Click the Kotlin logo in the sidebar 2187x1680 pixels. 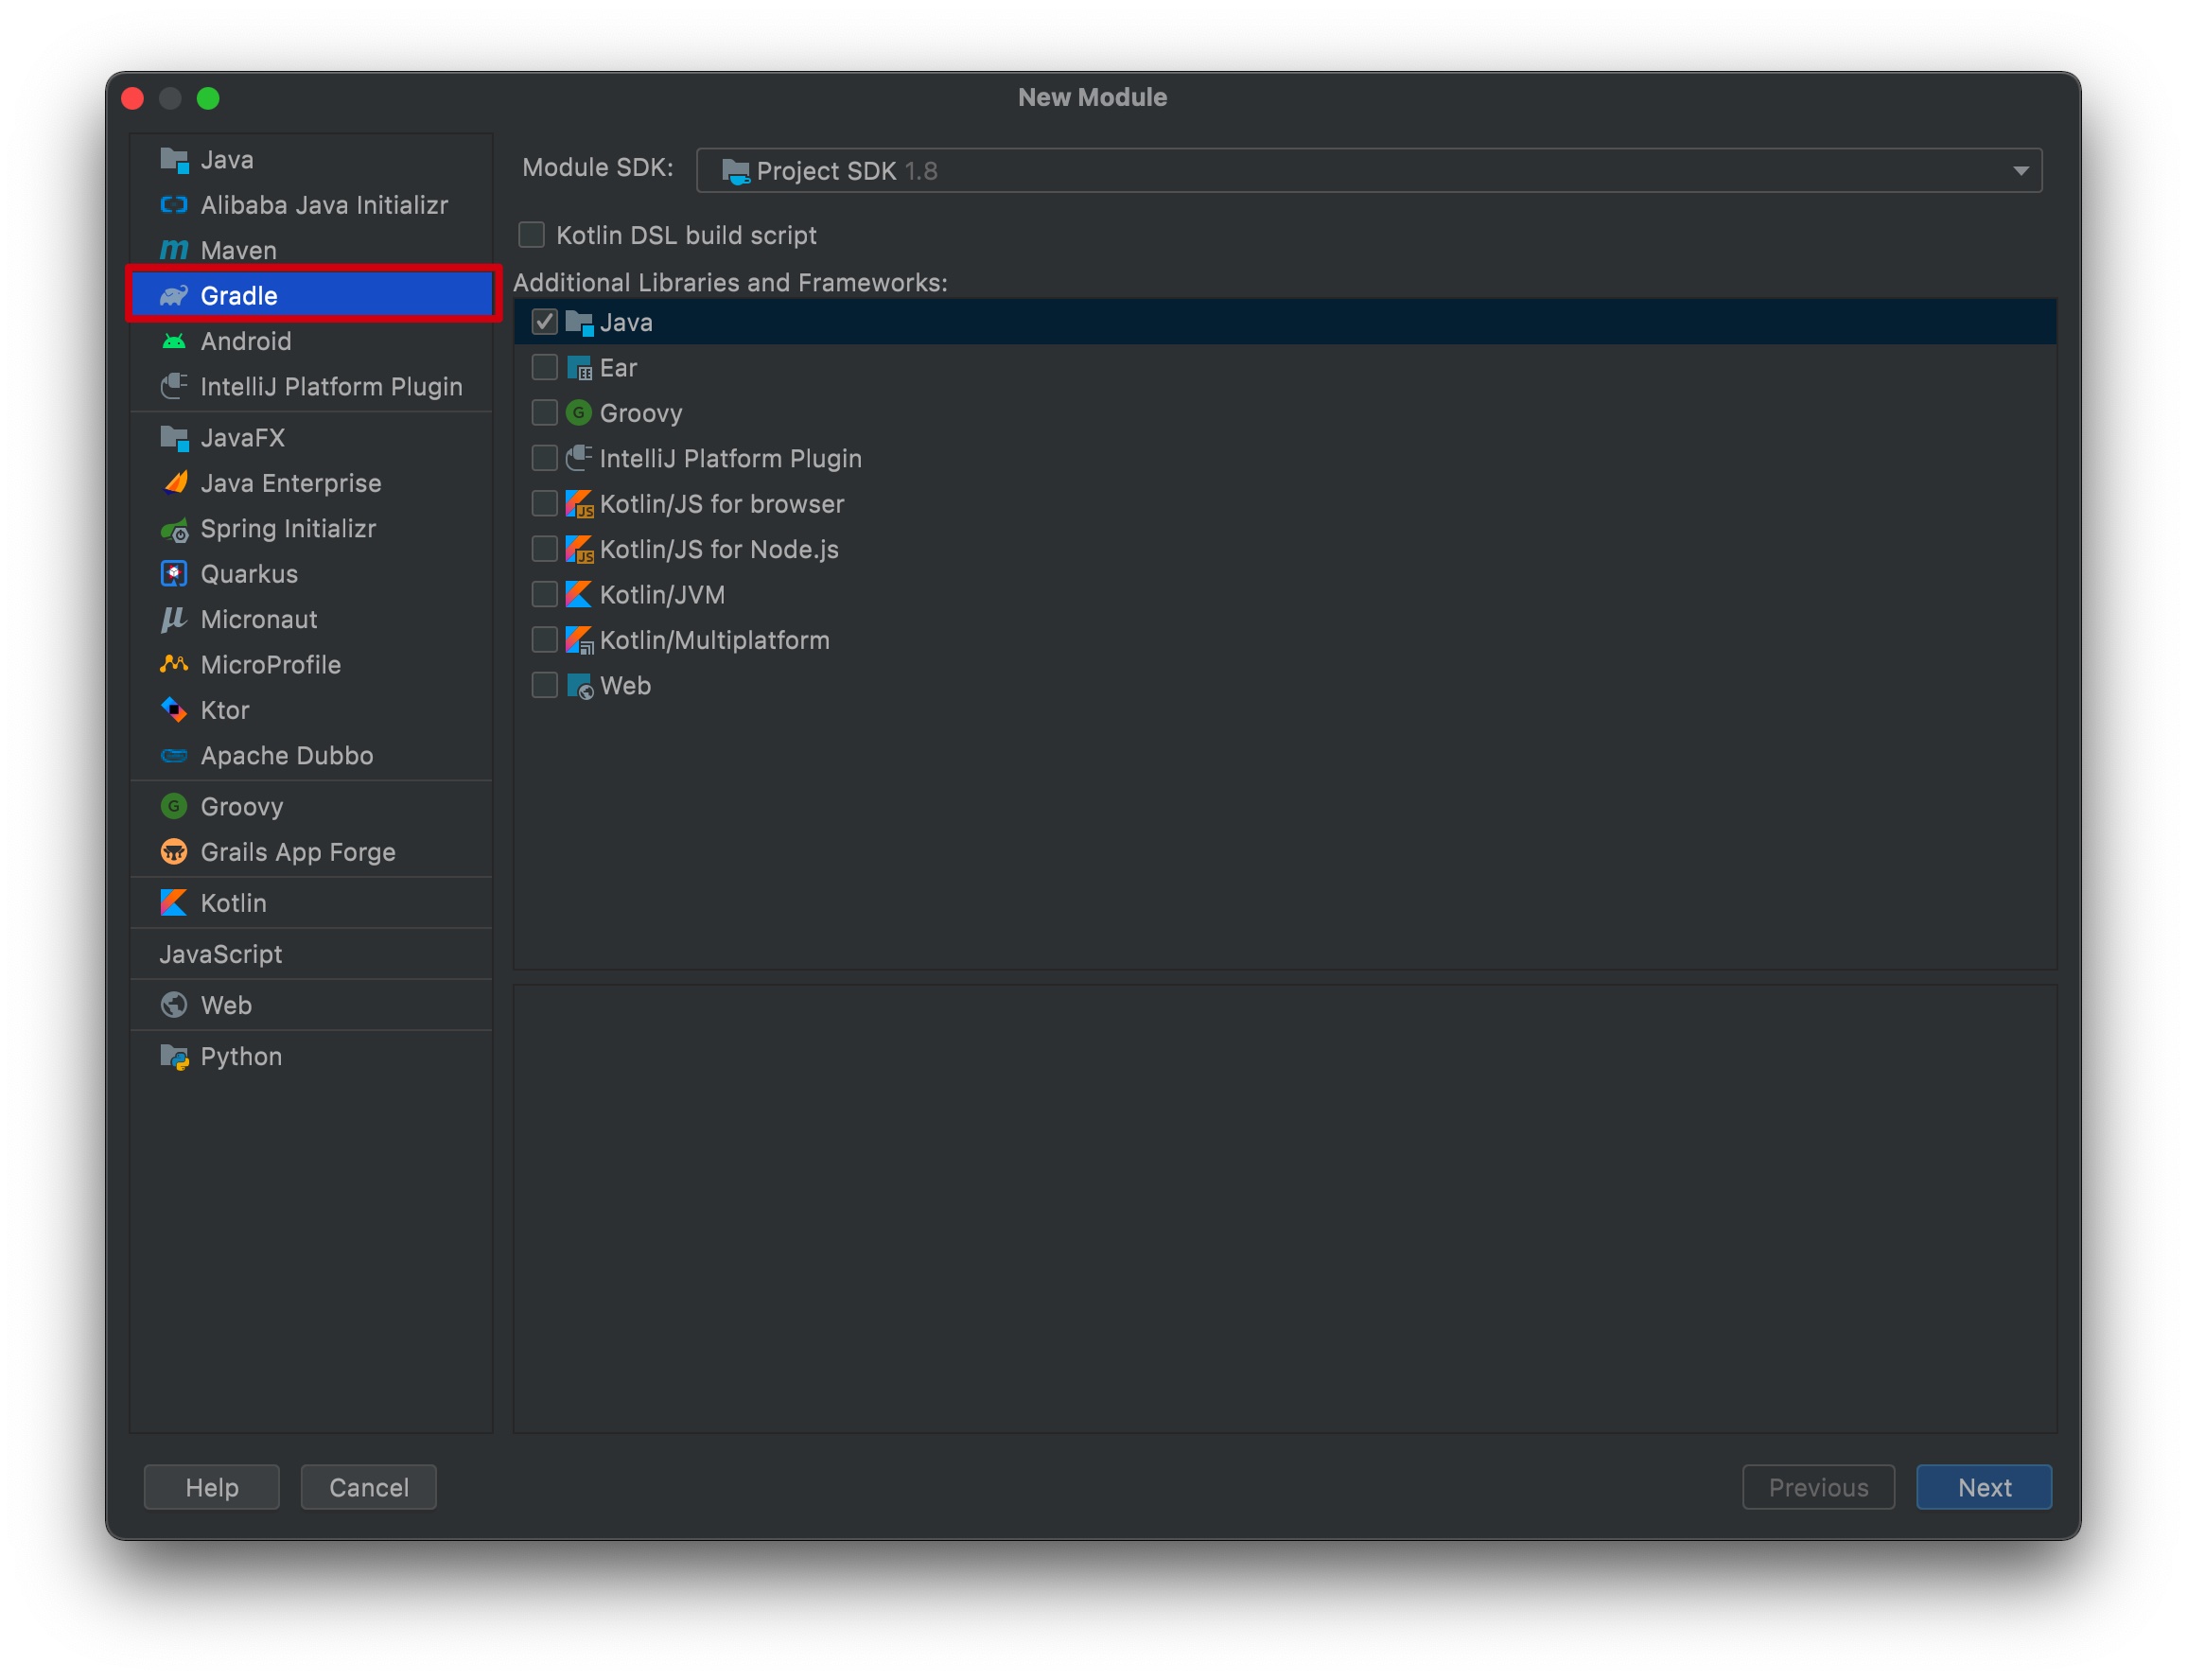tap(174, 903)
